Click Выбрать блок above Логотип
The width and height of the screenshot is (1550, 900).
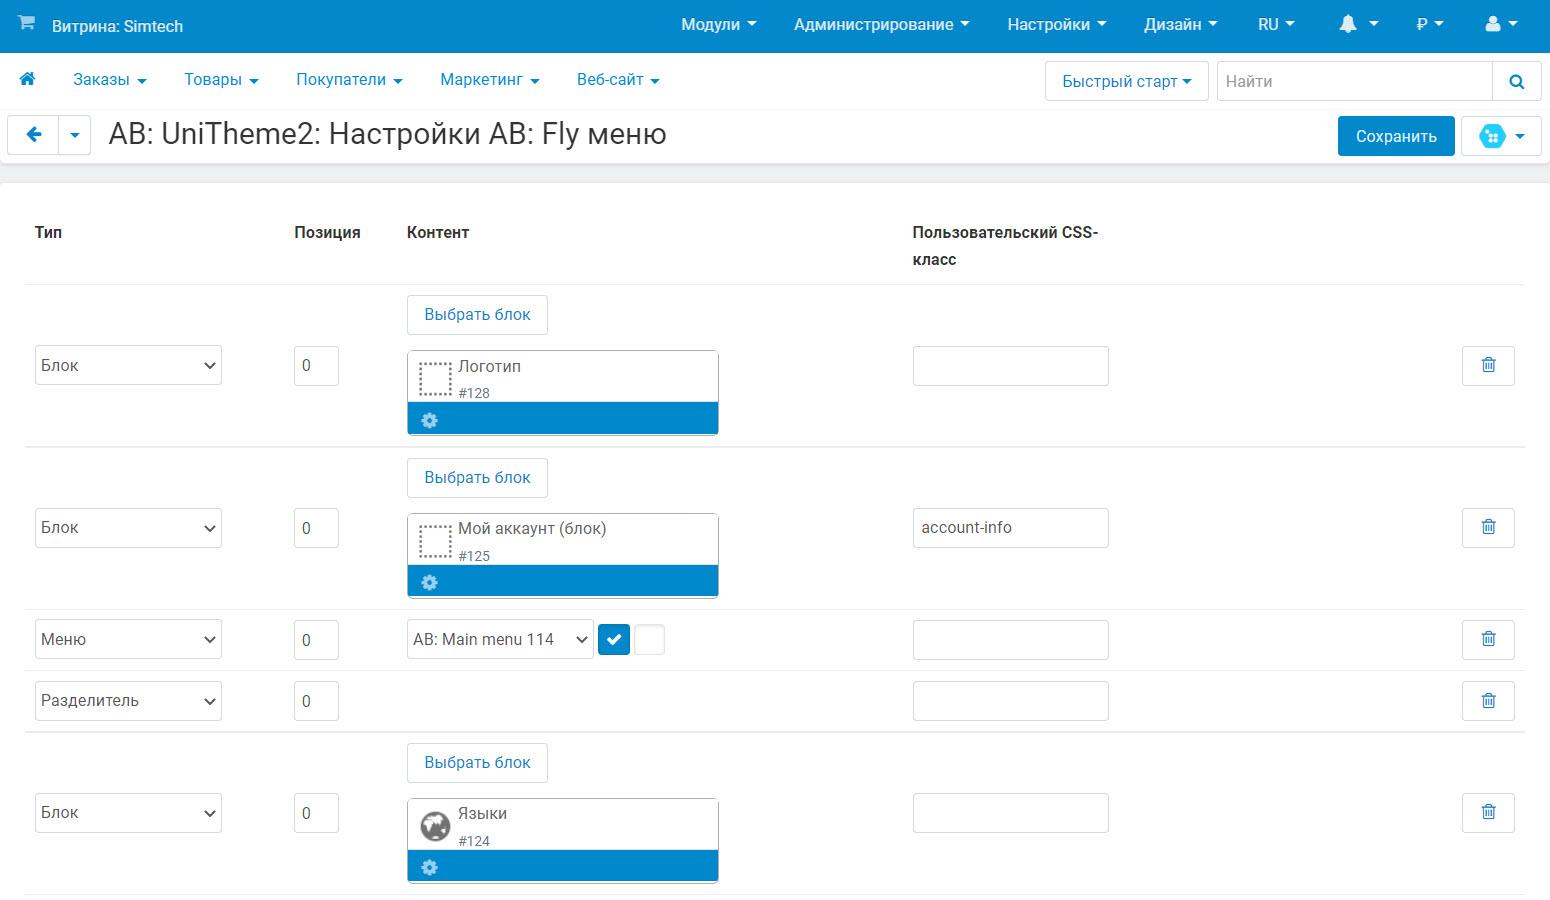tap(477, 314)
